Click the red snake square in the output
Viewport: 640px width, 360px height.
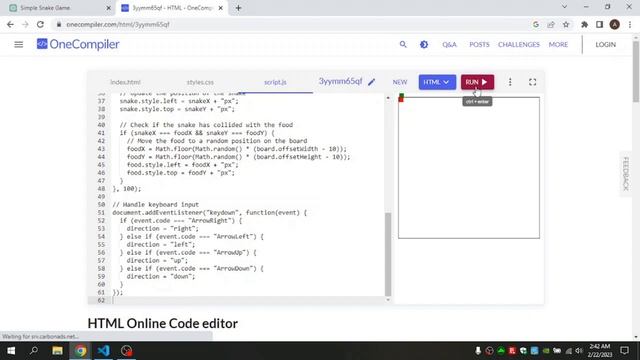pyautogui.click(x=401, y=100)
